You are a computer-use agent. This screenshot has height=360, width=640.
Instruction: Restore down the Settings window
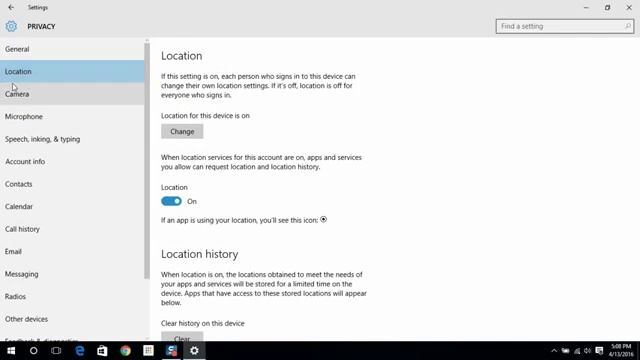(607, 7)
